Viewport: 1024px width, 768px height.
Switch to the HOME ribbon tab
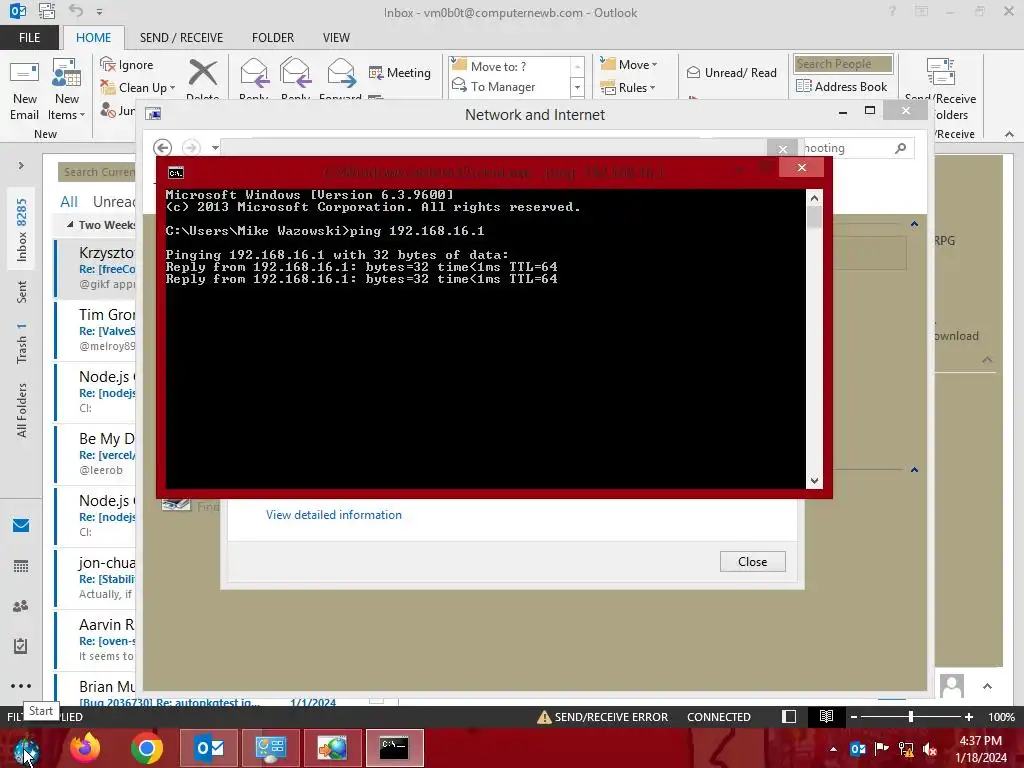(93, 38)
